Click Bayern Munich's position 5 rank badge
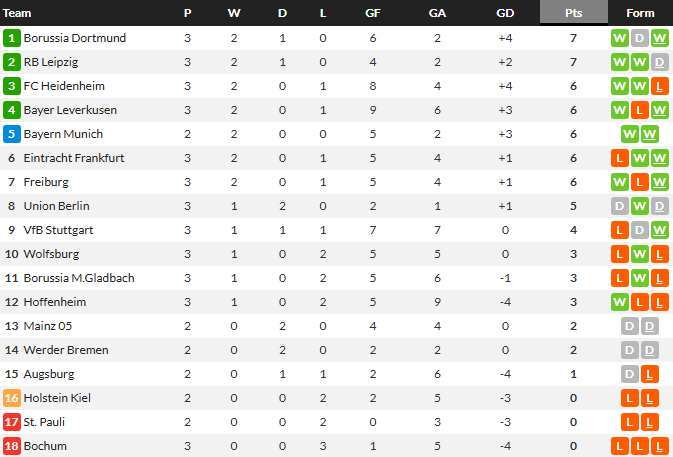 (12, 134)
